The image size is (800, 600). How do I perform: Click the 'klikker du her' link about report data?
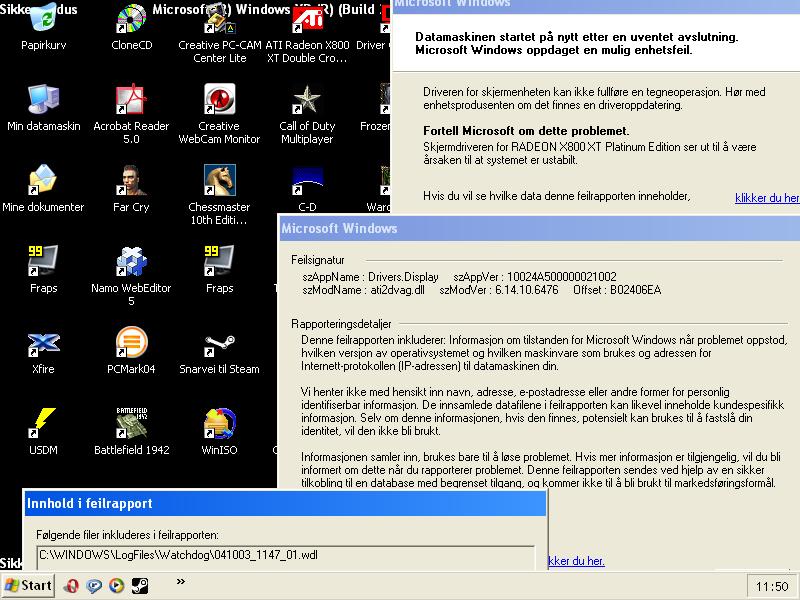pos(767,198)
